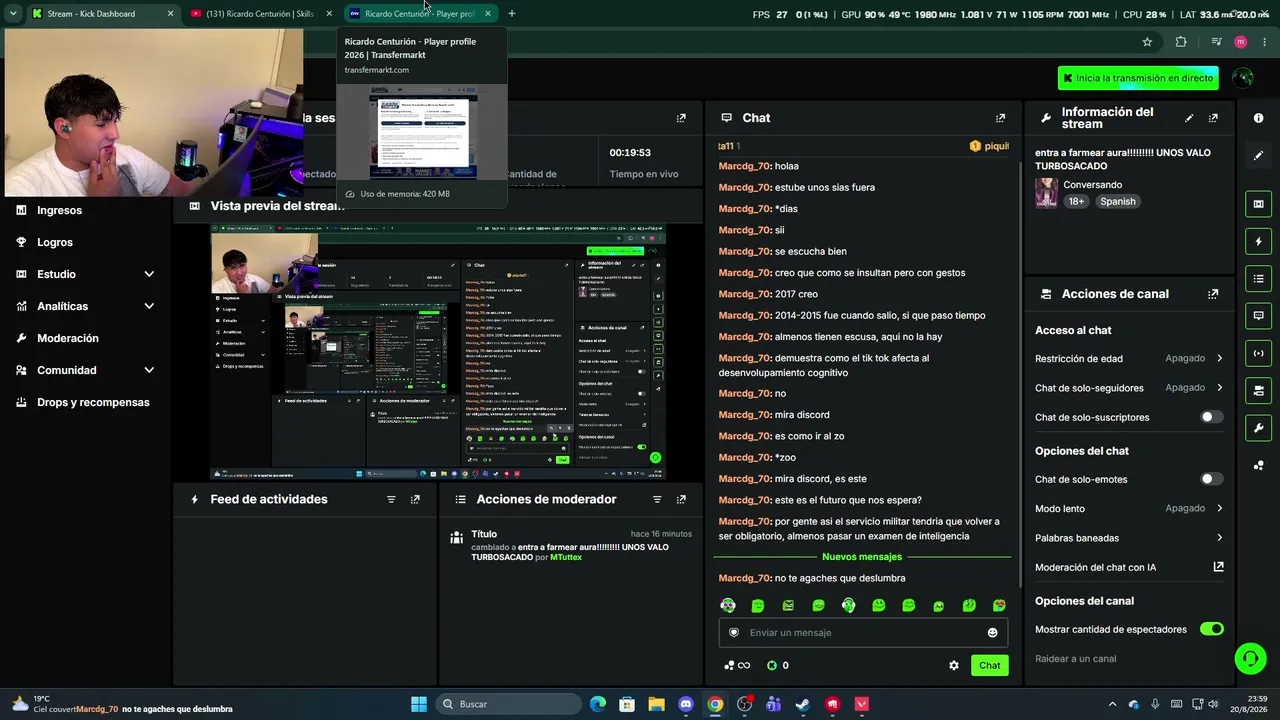Screen dimensions: 1280x720
Task: Open browser extensions puzzle icon
Action: click(x=1181, y=42)
